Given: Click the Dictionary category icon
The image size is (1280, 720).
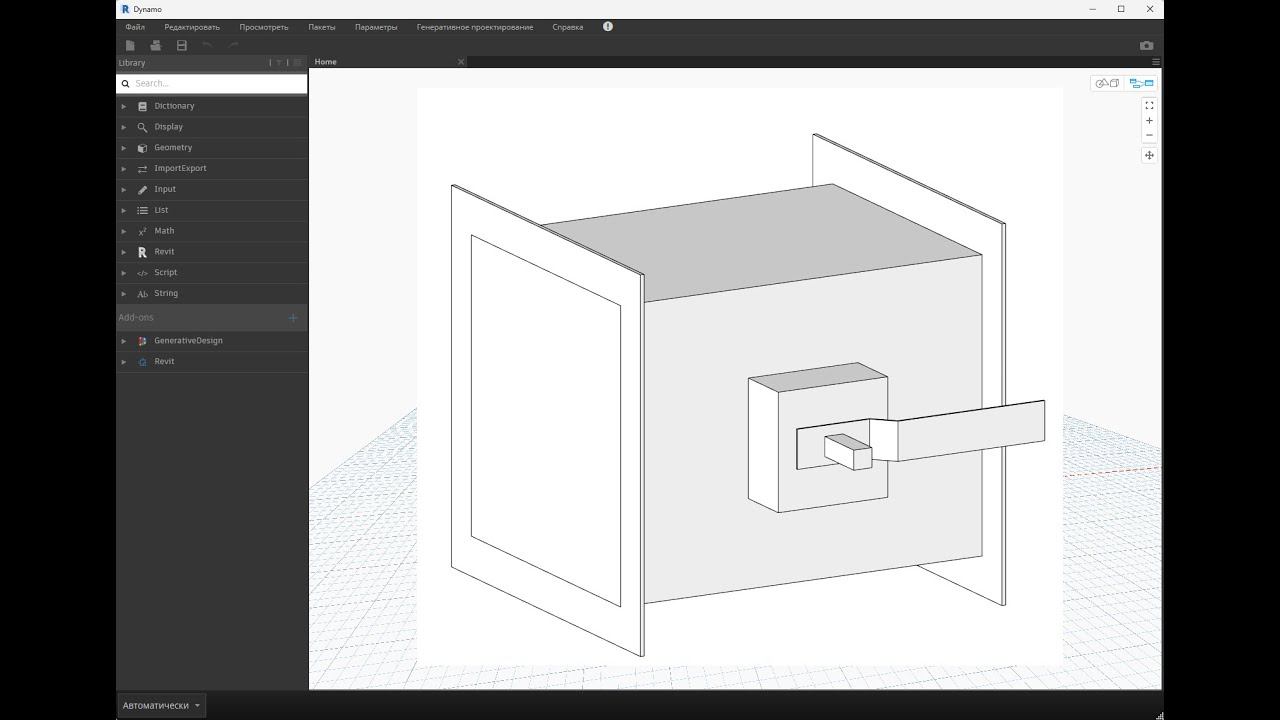Looking at the screenshot, I should pyautogui.click(x=142, y=106).
